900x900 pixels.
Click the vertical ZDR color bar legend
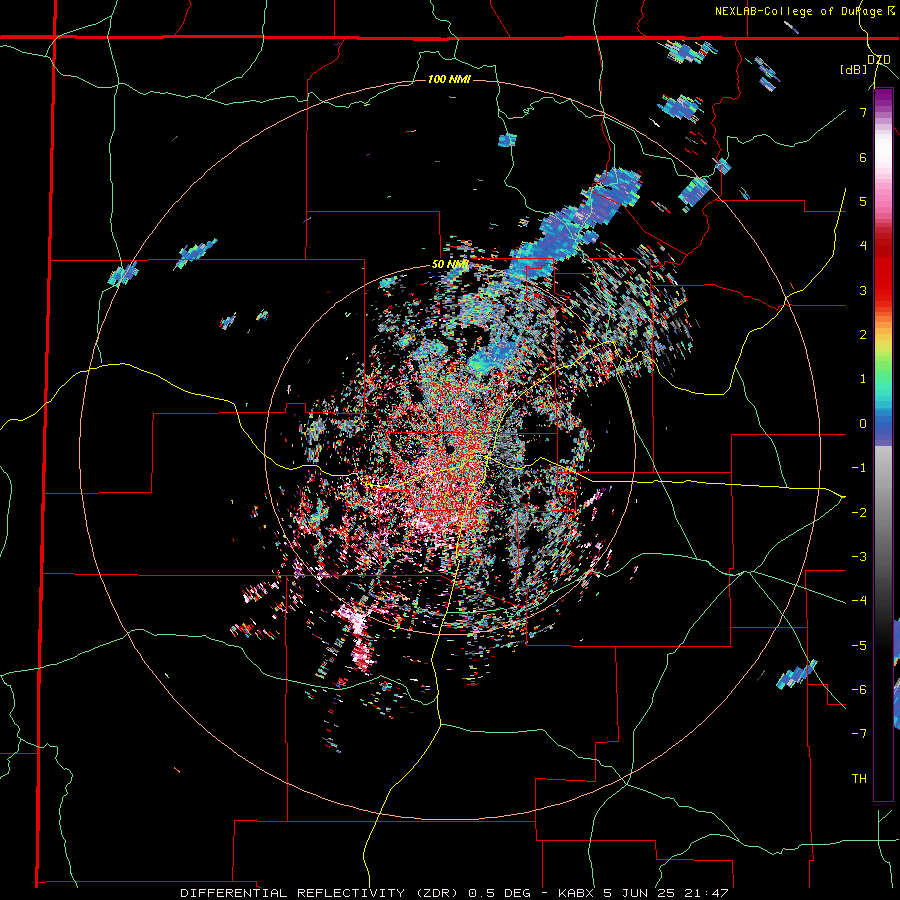[x=883, y=445]
